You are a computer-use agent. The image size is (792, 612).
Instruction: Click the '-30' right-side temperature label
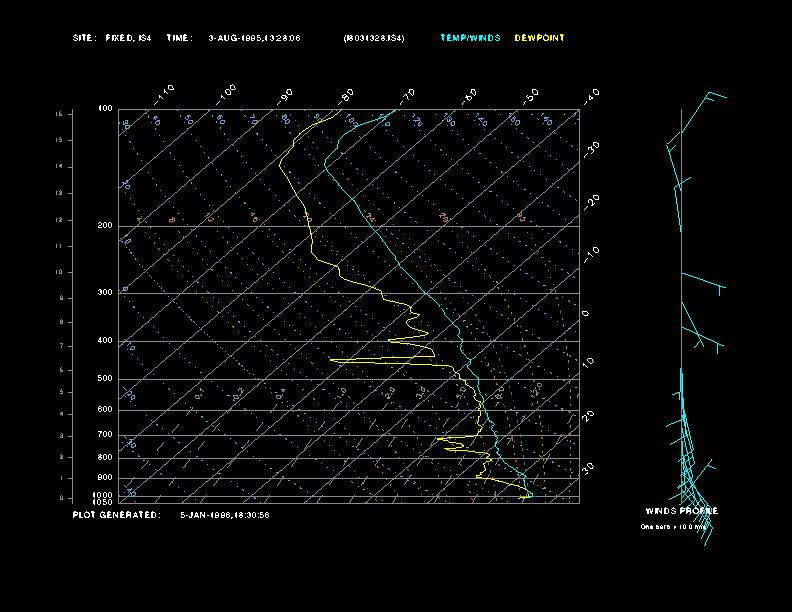click(x=591, y=149)
